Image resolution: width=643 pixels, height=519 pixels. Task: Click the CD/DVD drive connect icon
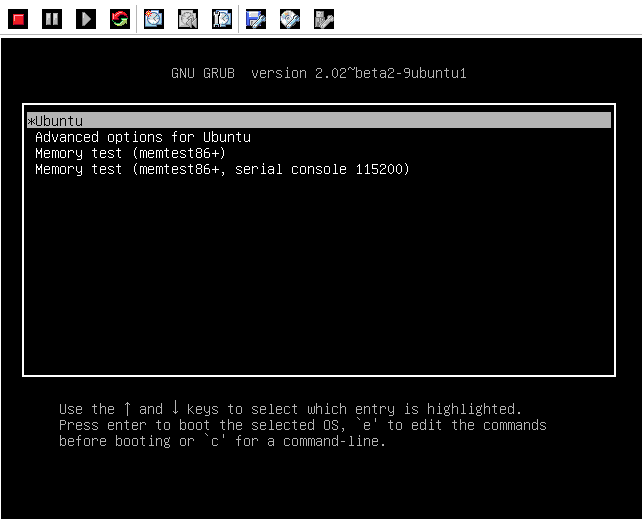(290, 19)
